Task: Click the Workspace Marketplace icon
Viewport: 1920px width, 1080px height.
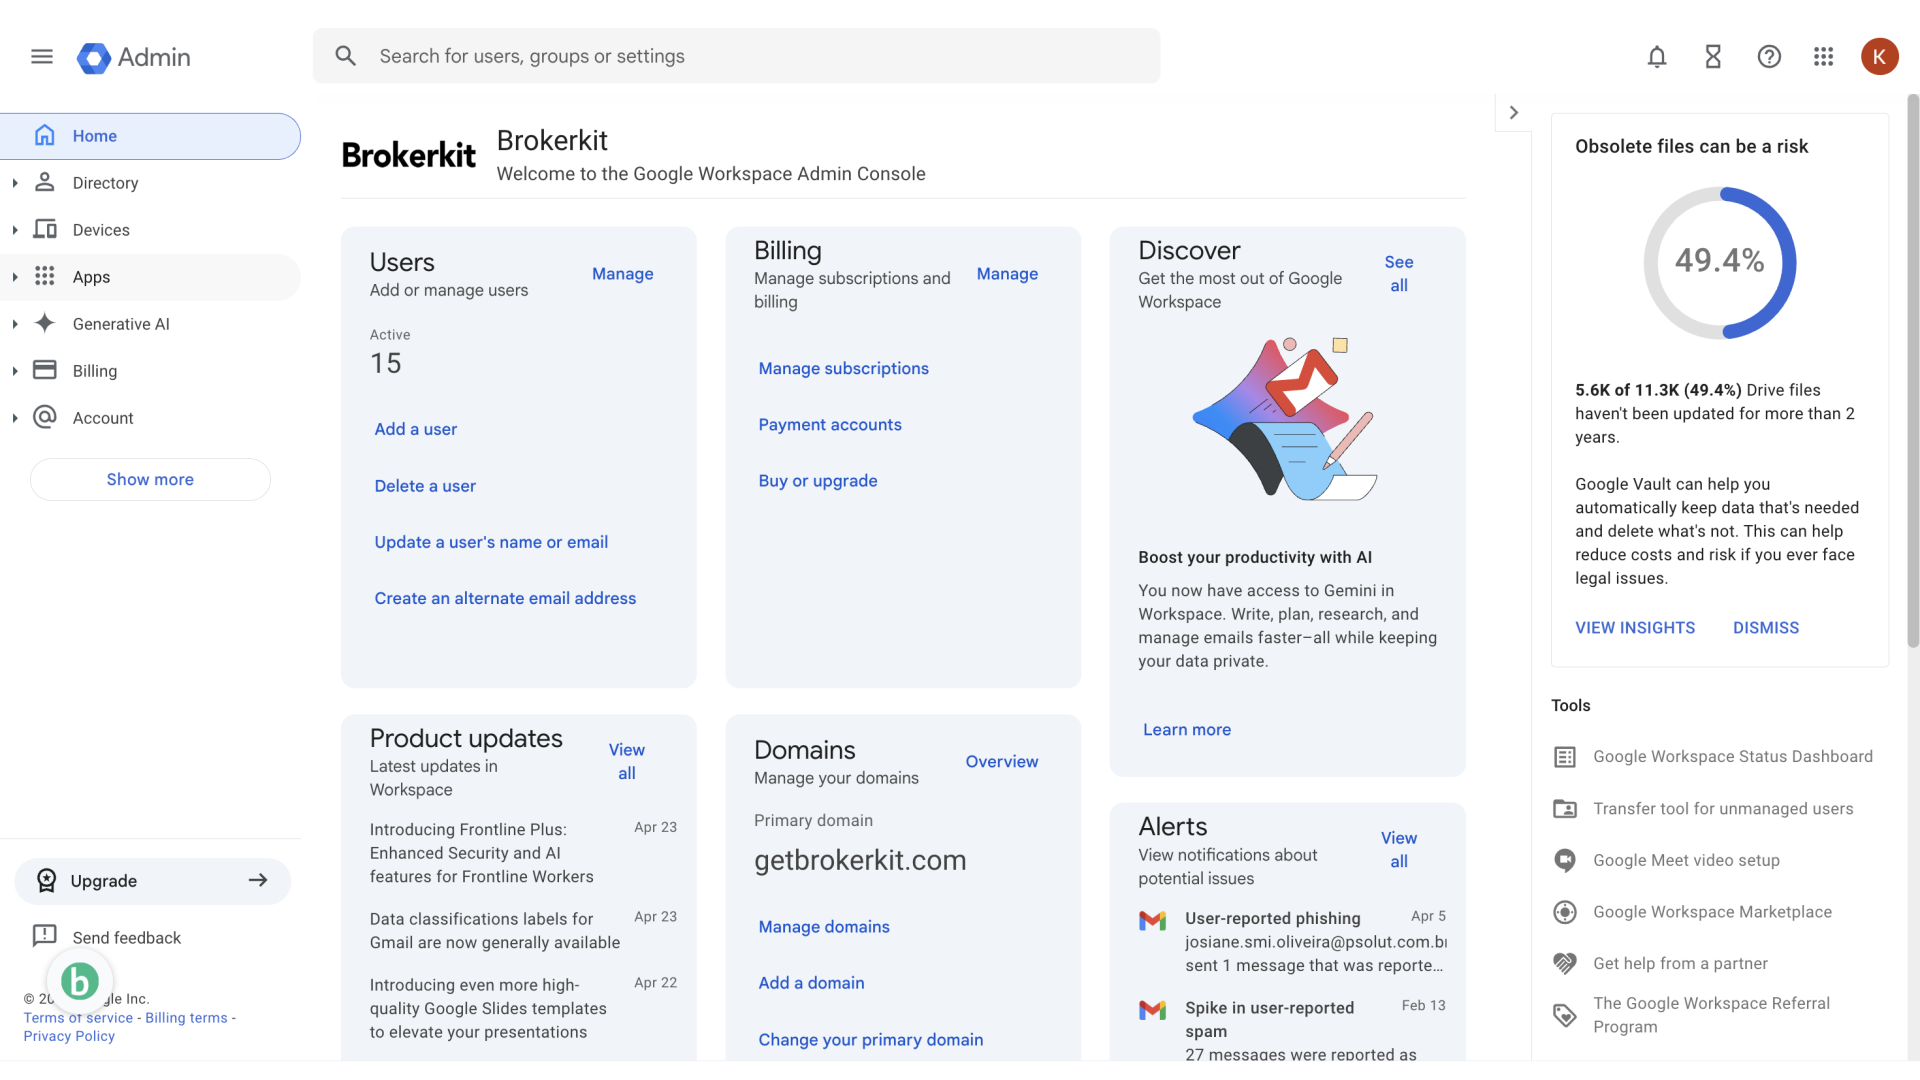Action: click(1565, 912)
